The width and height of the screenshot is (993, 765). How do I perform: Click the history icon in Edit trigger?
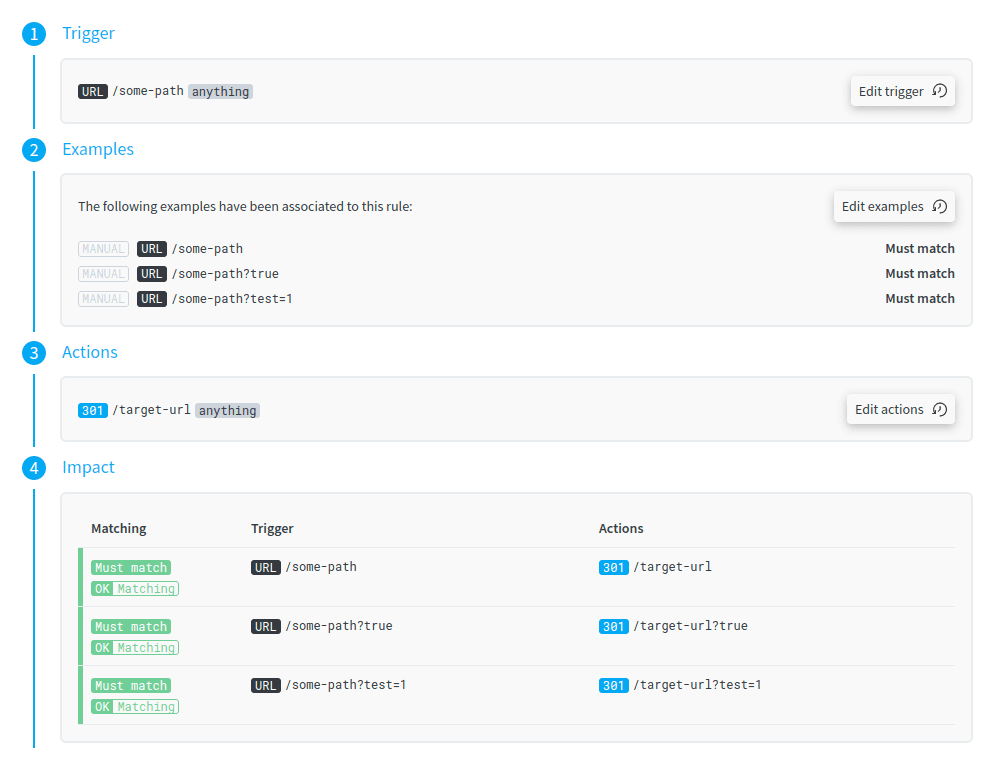coord(940,91)
